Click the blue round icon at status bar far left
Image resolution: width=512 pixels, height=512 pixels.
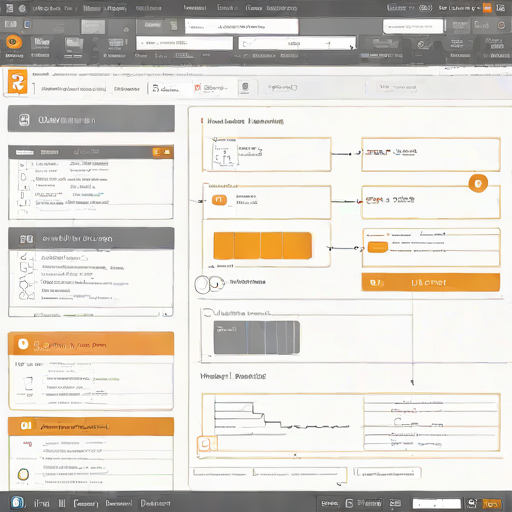[x=17, y=502]
